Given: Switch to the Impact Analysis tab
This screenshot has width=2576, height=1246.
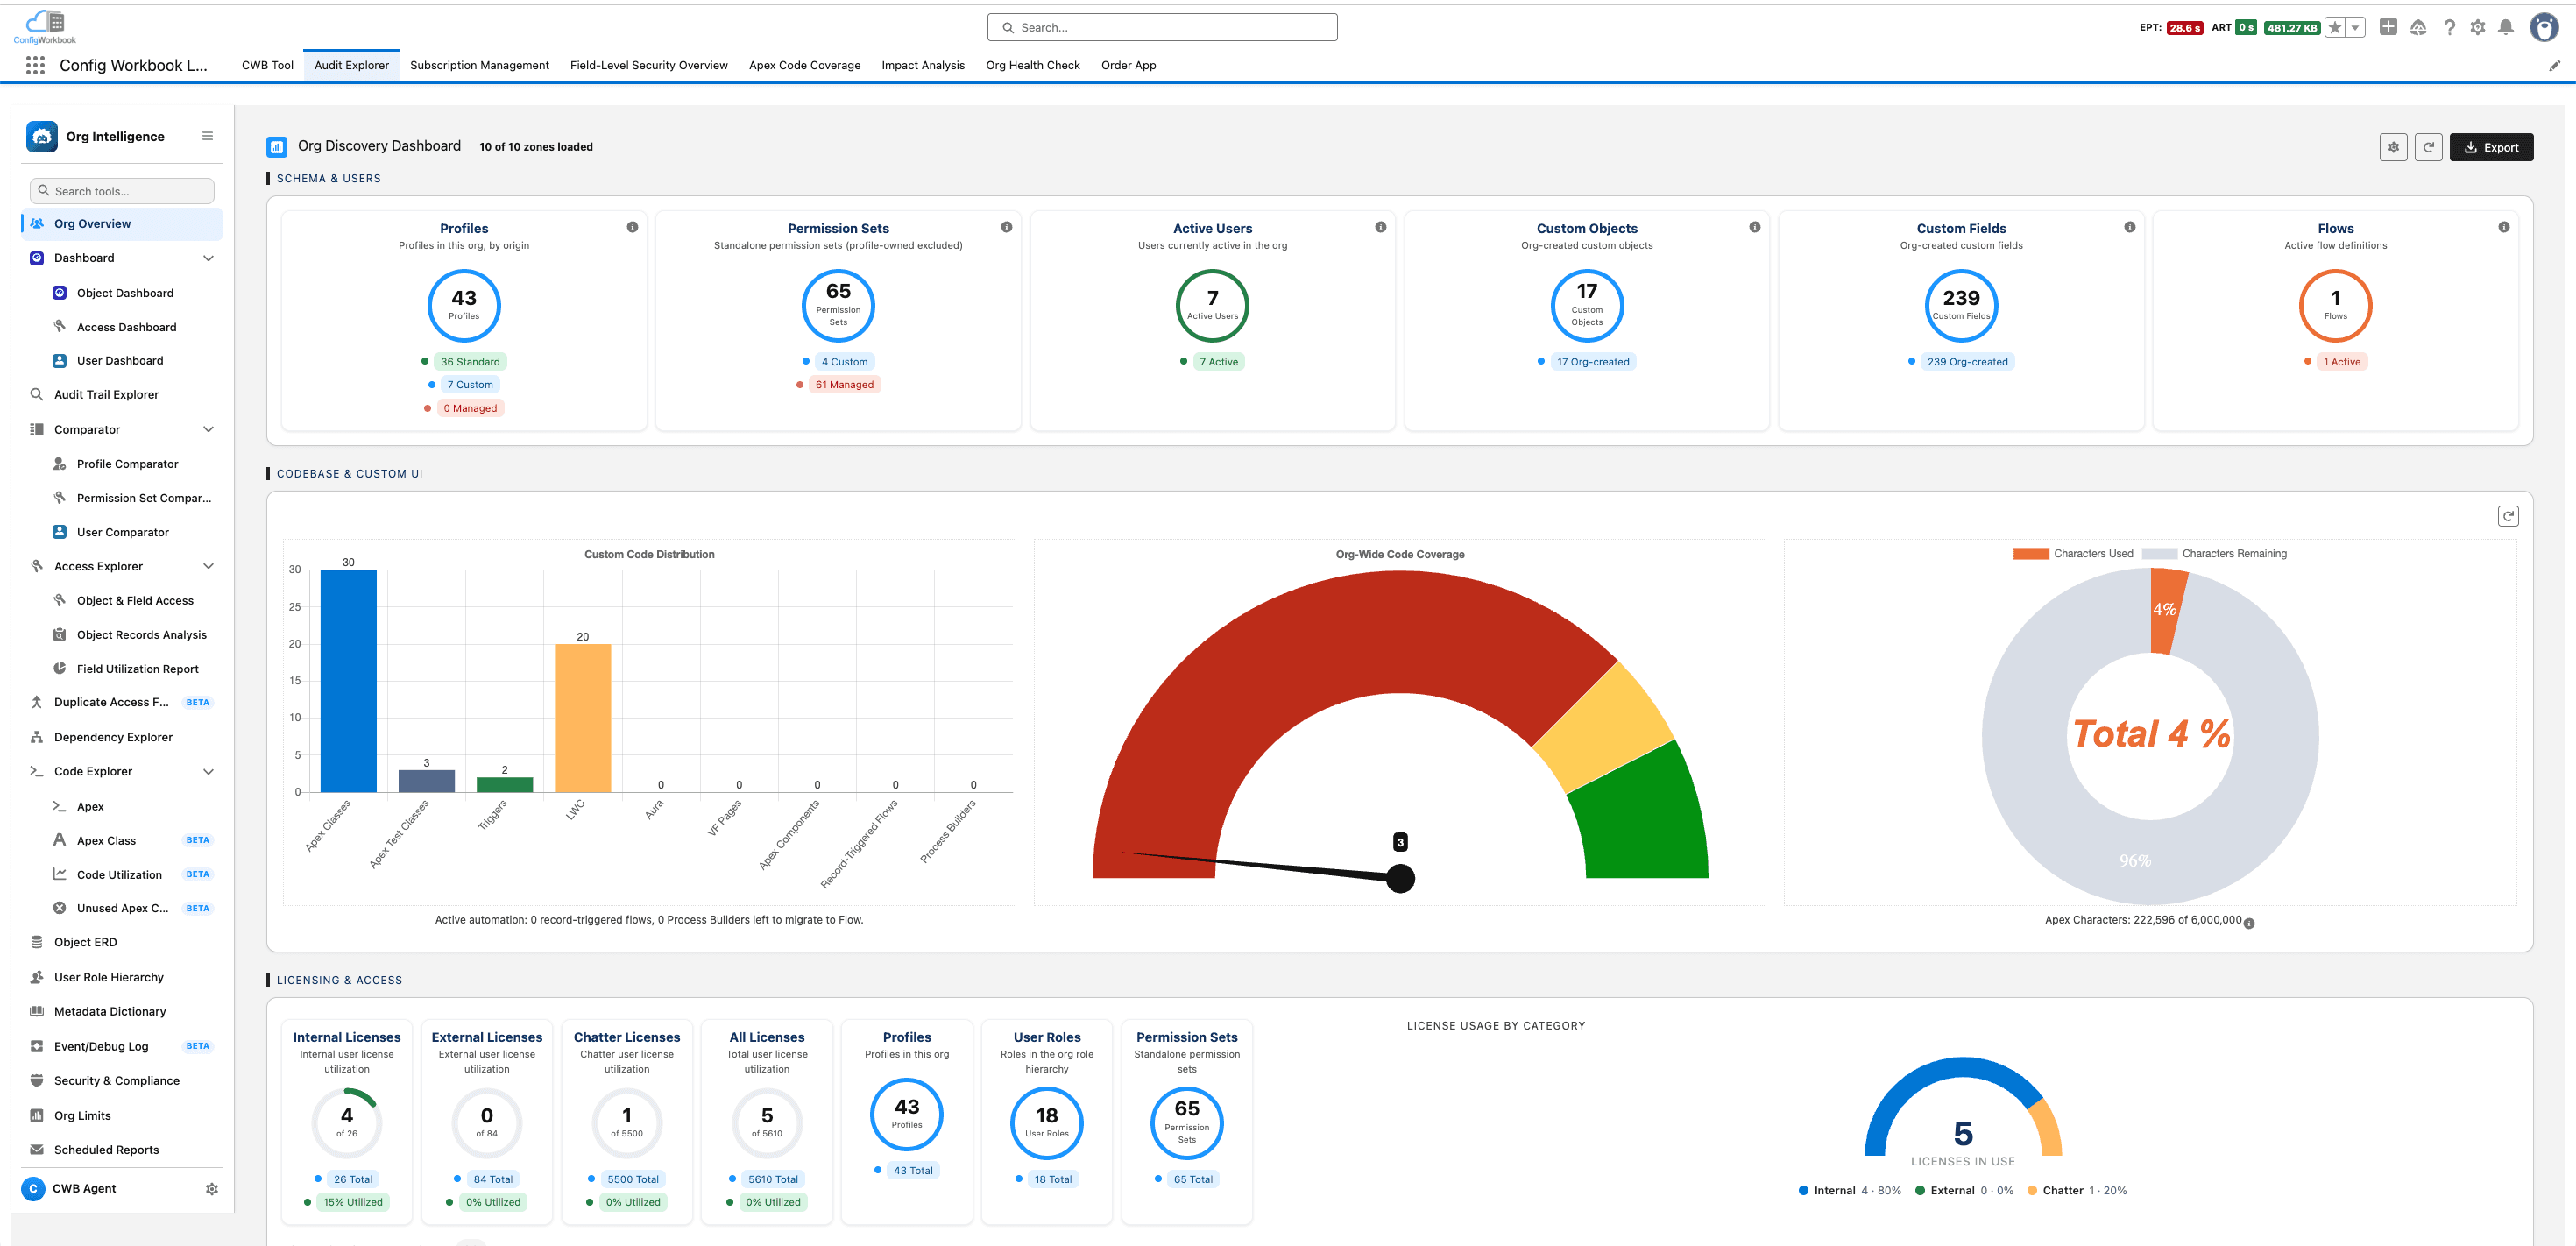Looking at the screenshot, I should (923, 65).
